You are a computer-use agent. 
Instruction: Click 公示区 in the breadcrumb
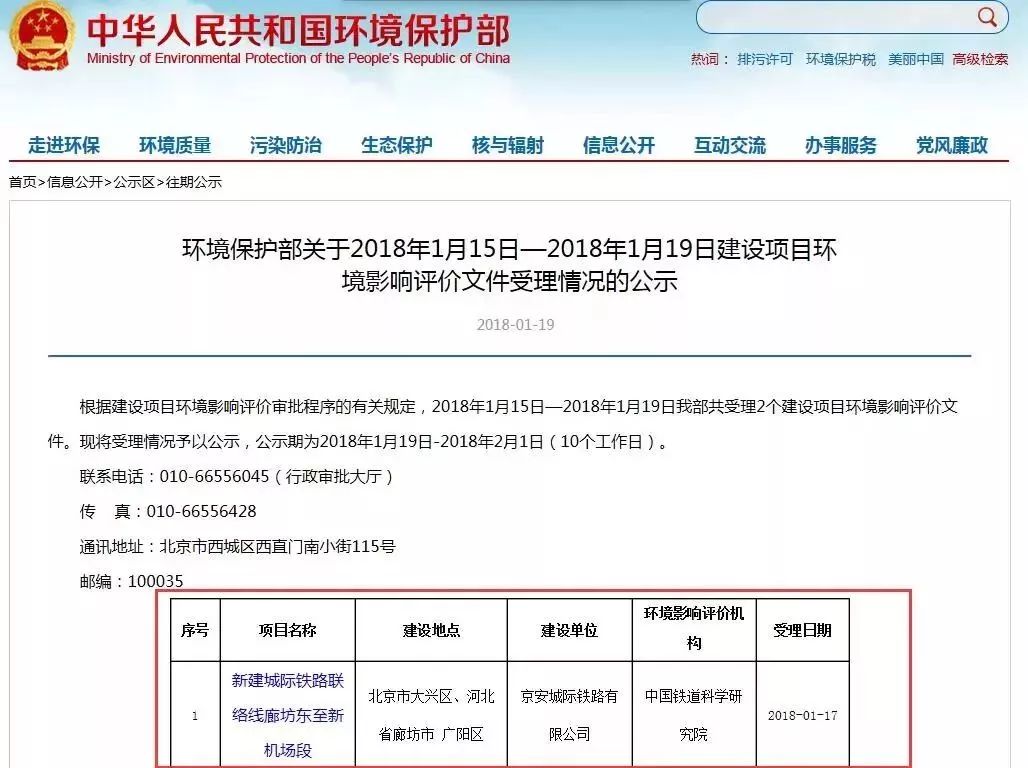coord(134,182)
